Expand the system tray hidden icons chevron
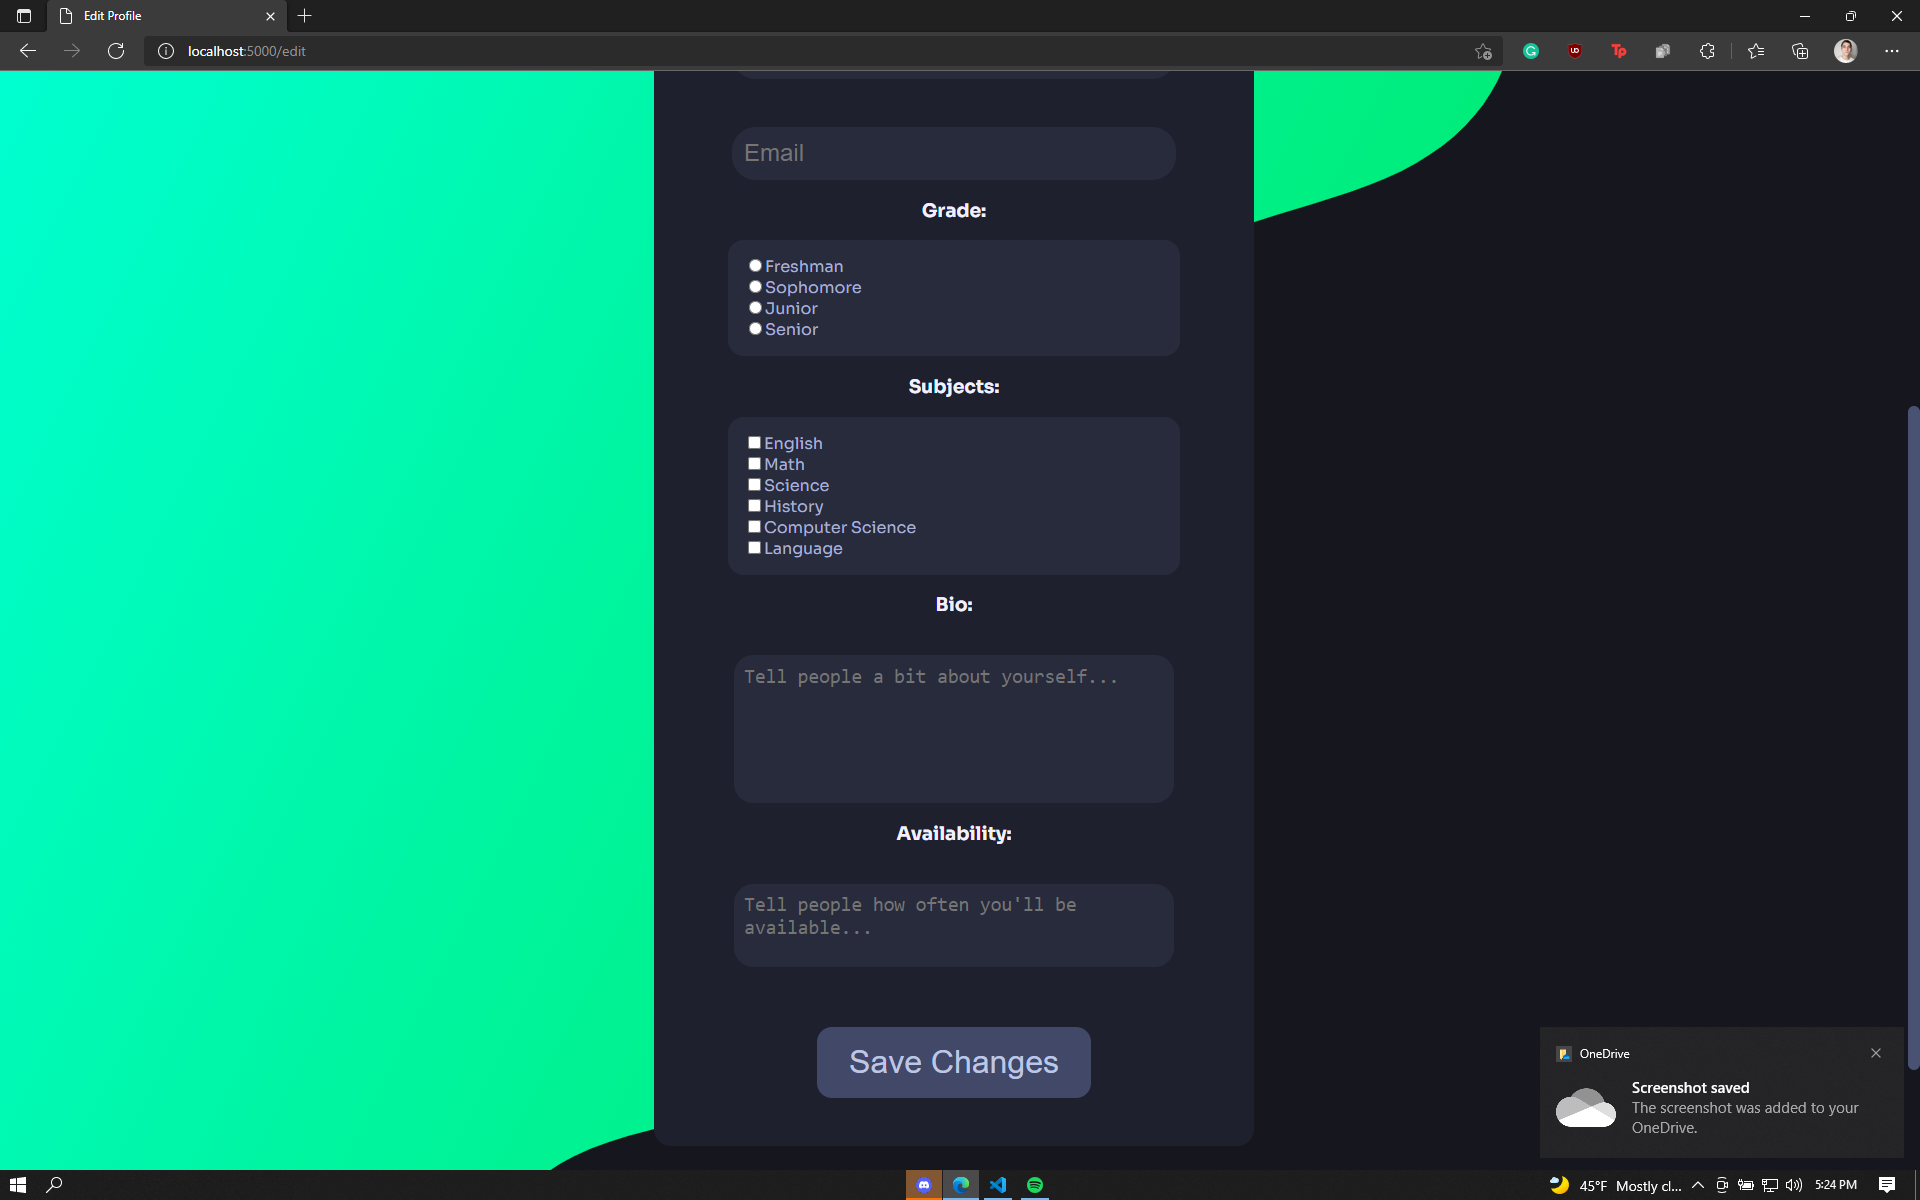This screenshot has height=1200, width=1920. pos(1698,1185)
